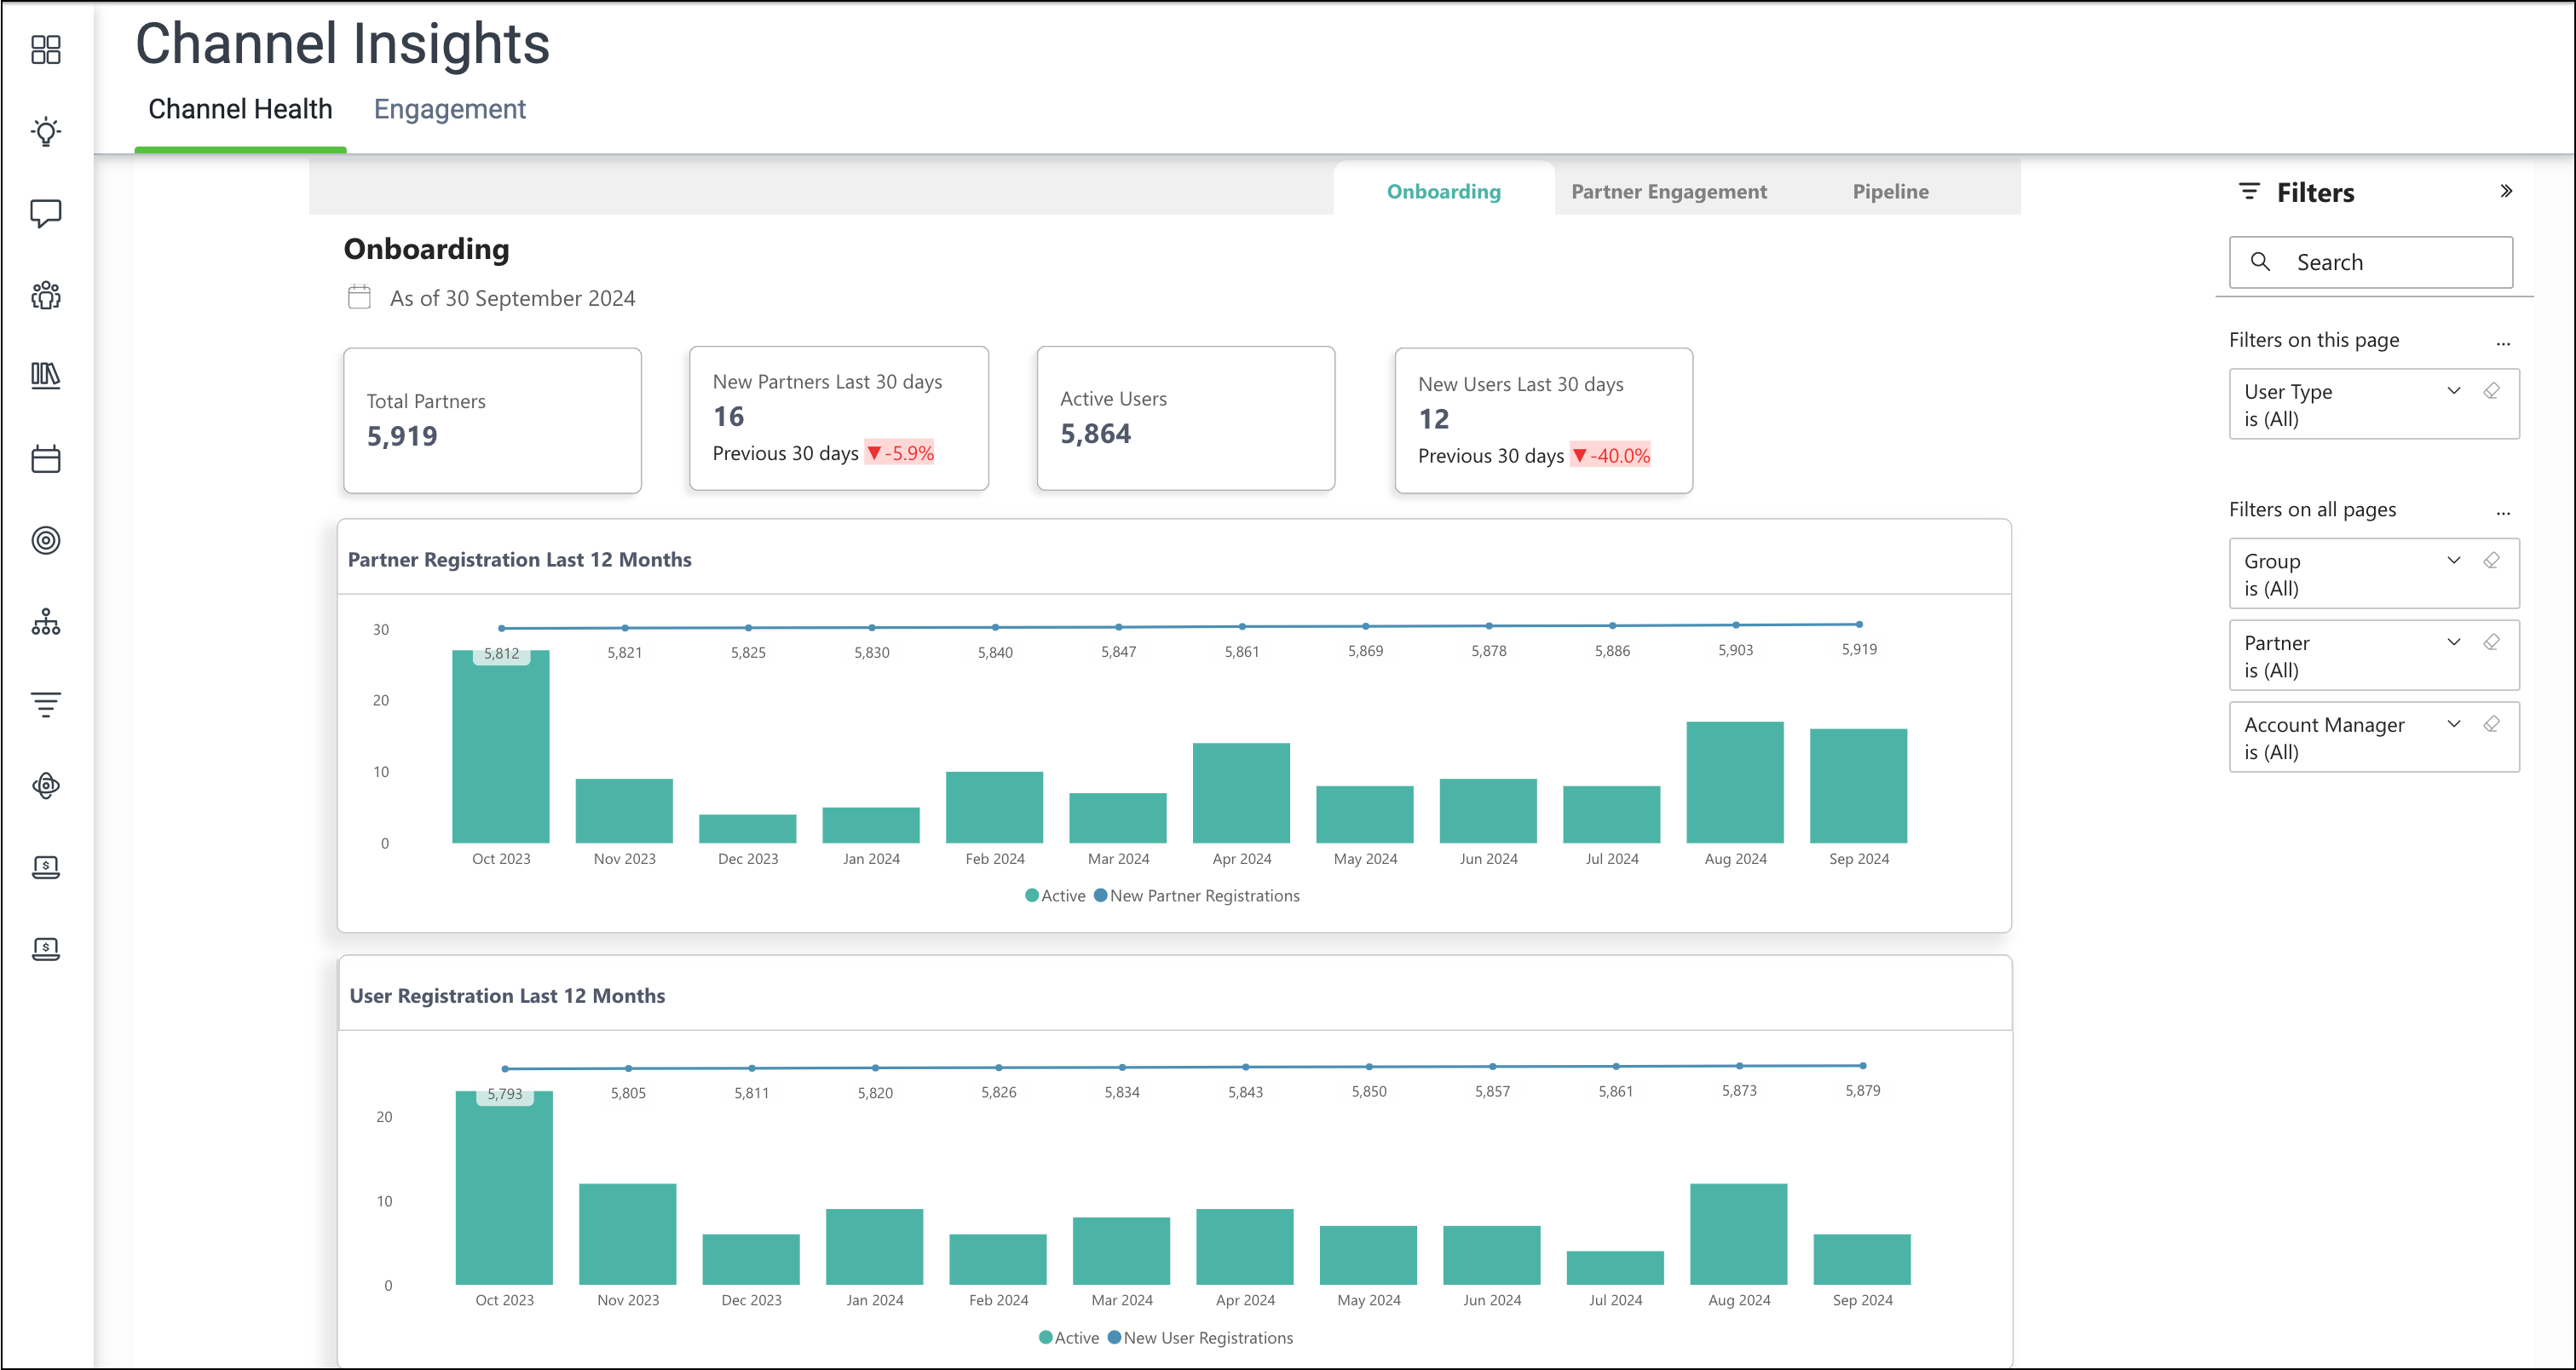Click the Filters lines icon in pane header
Viewport: 2576px width, 1370px height.
tap(2249, 191)
